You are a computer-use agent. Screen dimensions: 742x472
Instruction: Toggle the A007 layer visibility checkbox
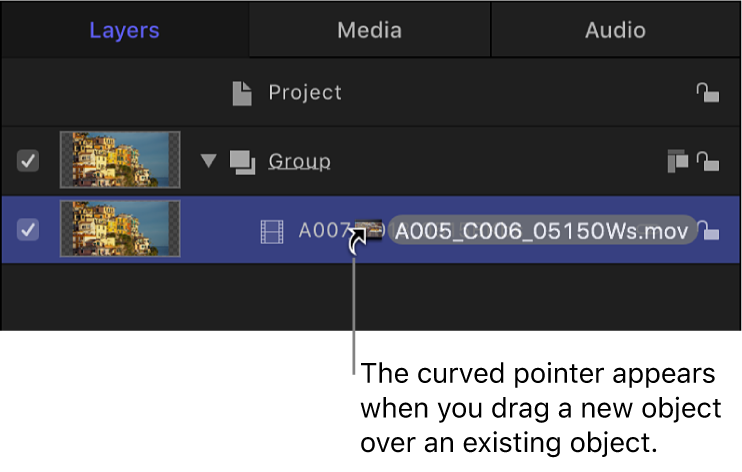29,230
